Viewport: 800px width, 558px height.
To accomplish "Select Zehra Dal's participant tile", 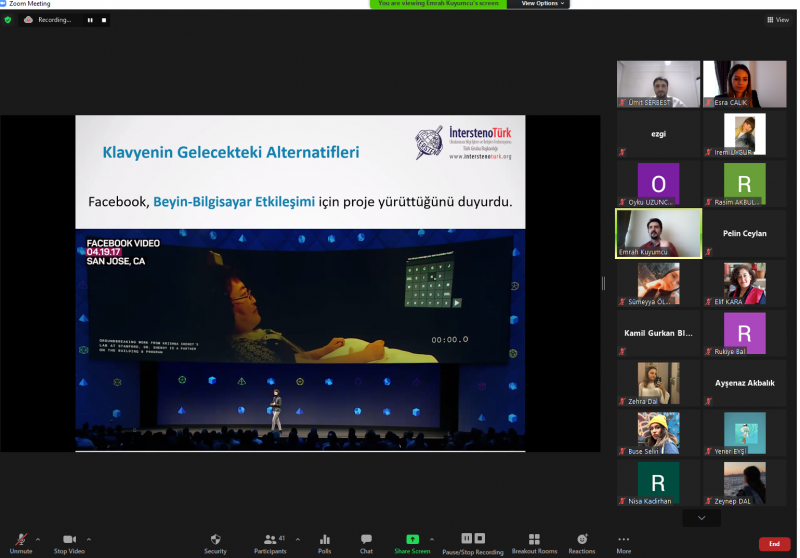I will pos(658,383).
